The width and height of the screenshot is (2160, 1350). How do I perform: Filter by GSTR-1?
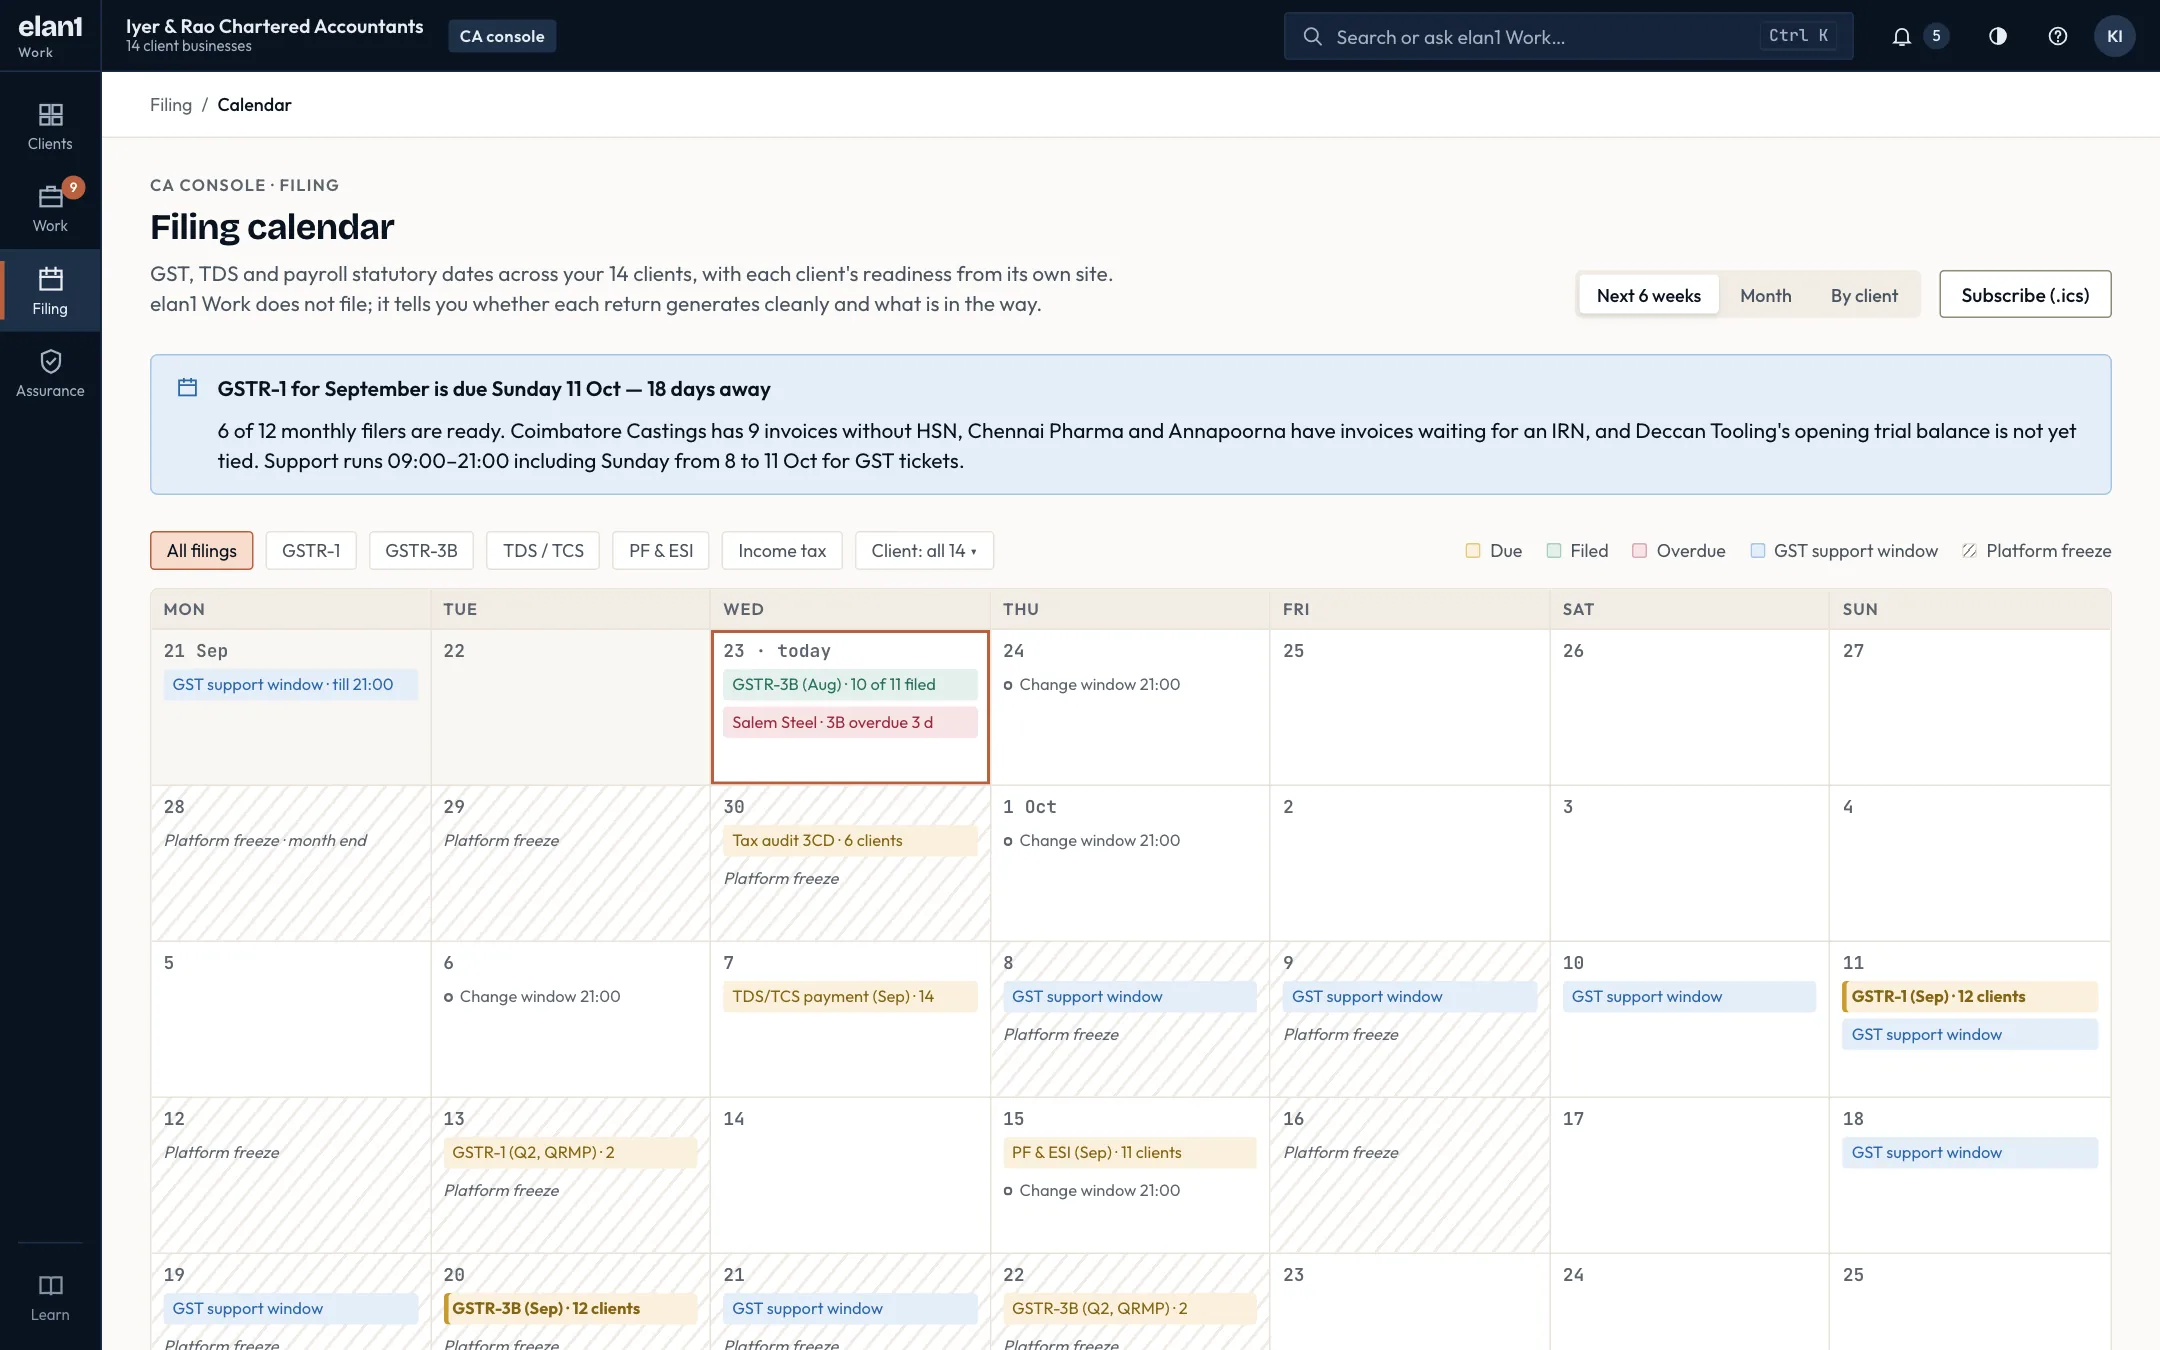311,551
